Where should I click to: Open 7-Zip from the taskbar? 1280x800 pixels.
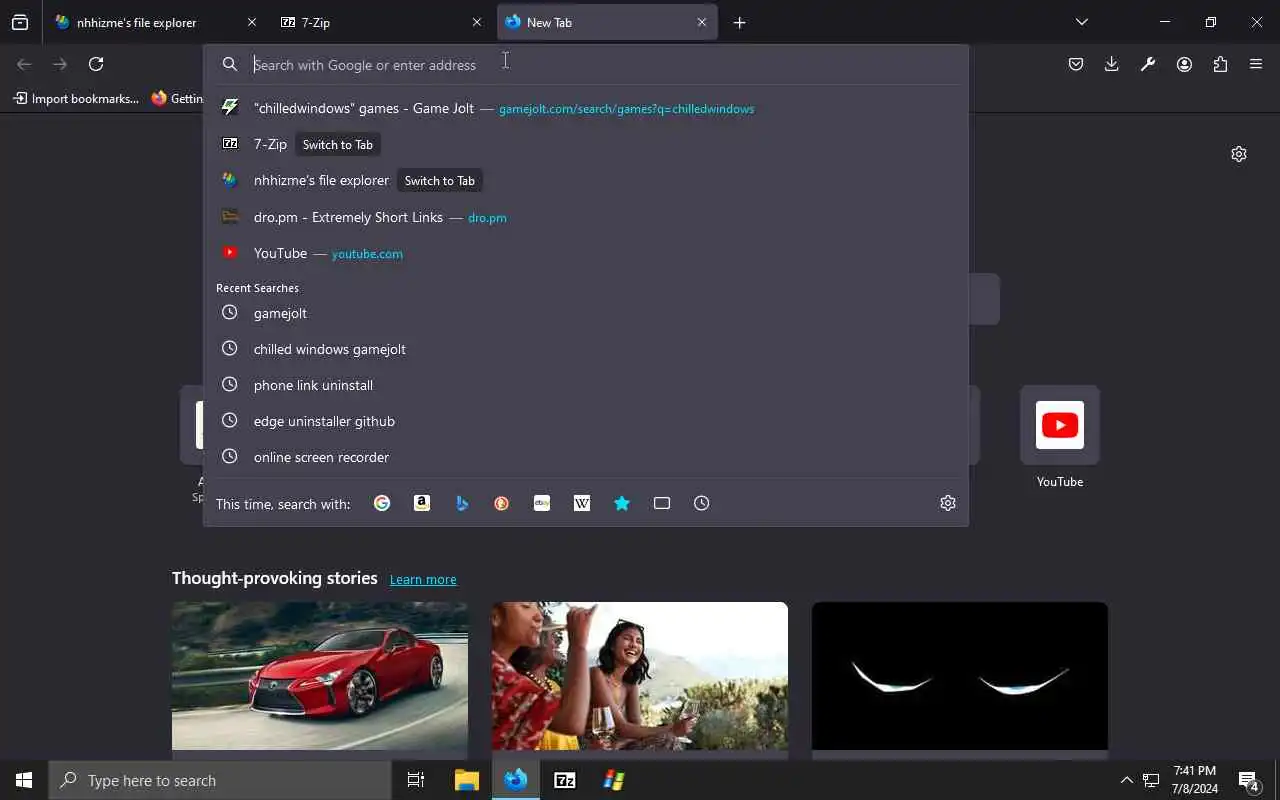565,780
